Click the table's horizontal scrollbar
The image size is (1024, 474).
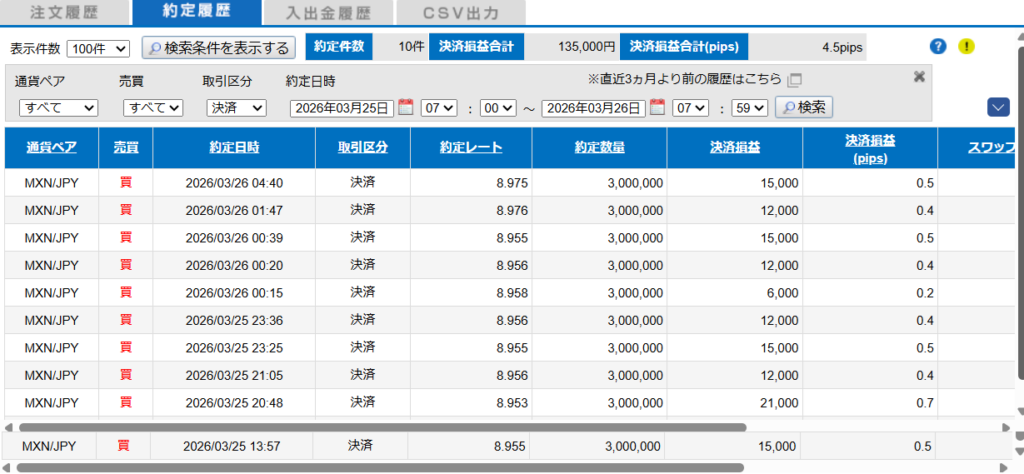pyautogui.click(x=400, y=427)
